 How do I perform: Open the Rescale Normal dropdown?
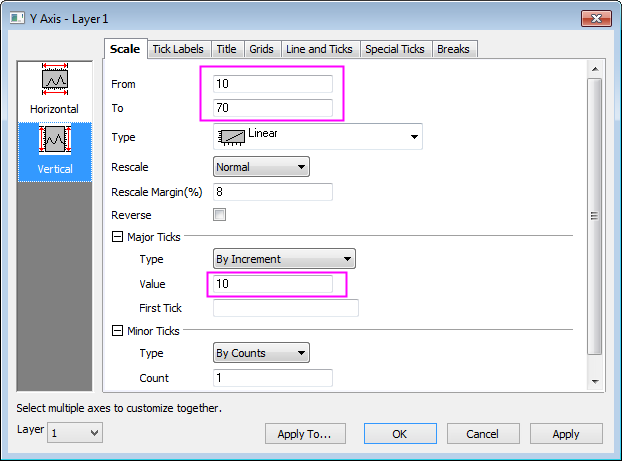[x=262, y=167]
